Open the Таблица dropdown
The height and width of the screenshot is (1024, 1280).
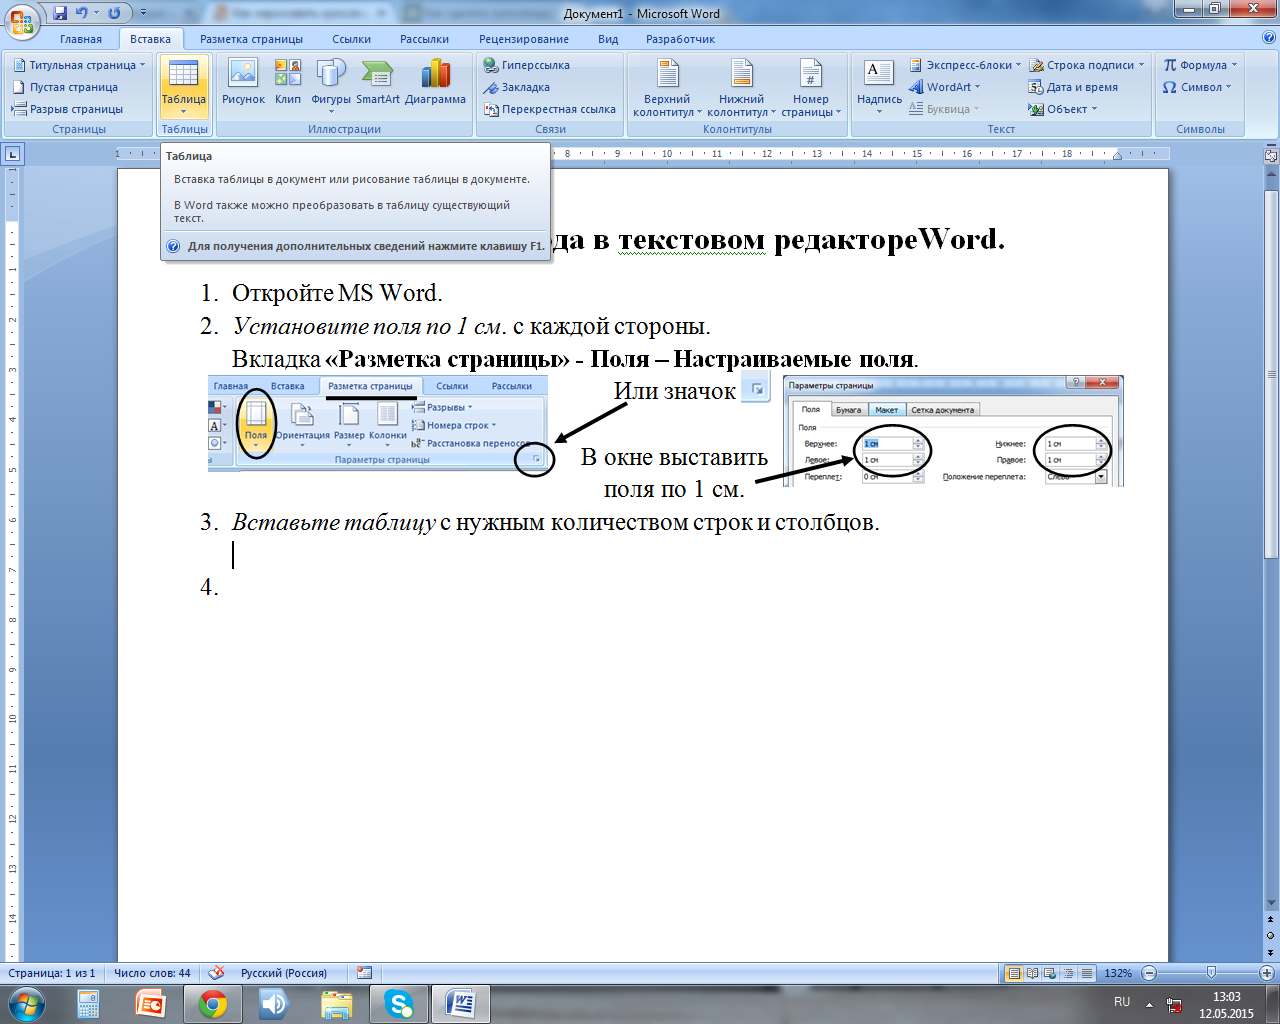(x=184, y=85)
